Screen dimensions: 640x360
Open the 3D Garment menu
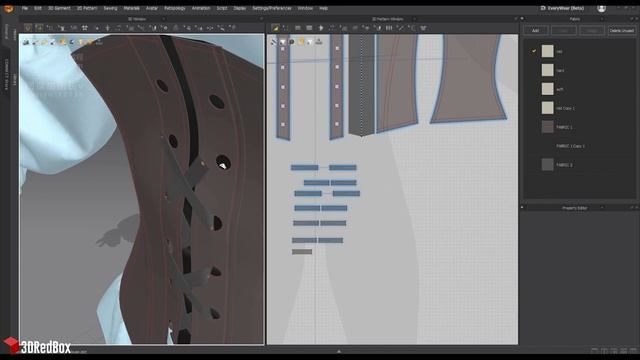pos(59,8)
